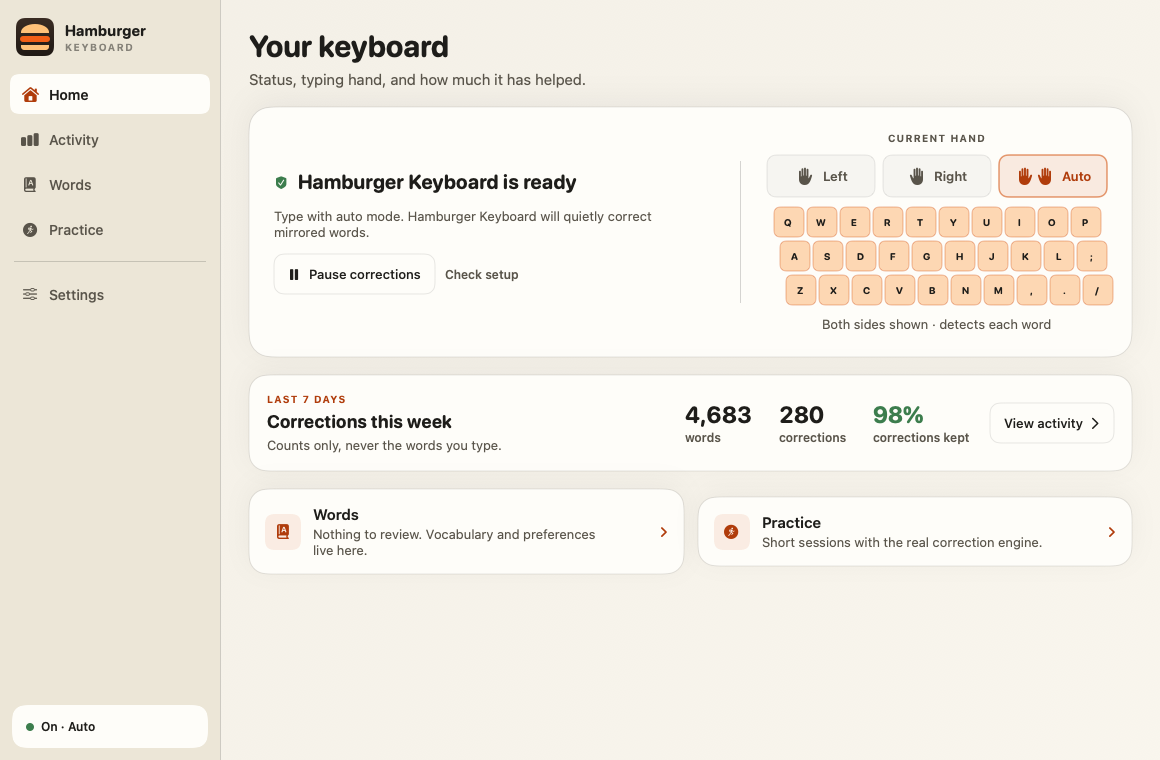Open Practice in the sidebar

click(x=110, y=230)
